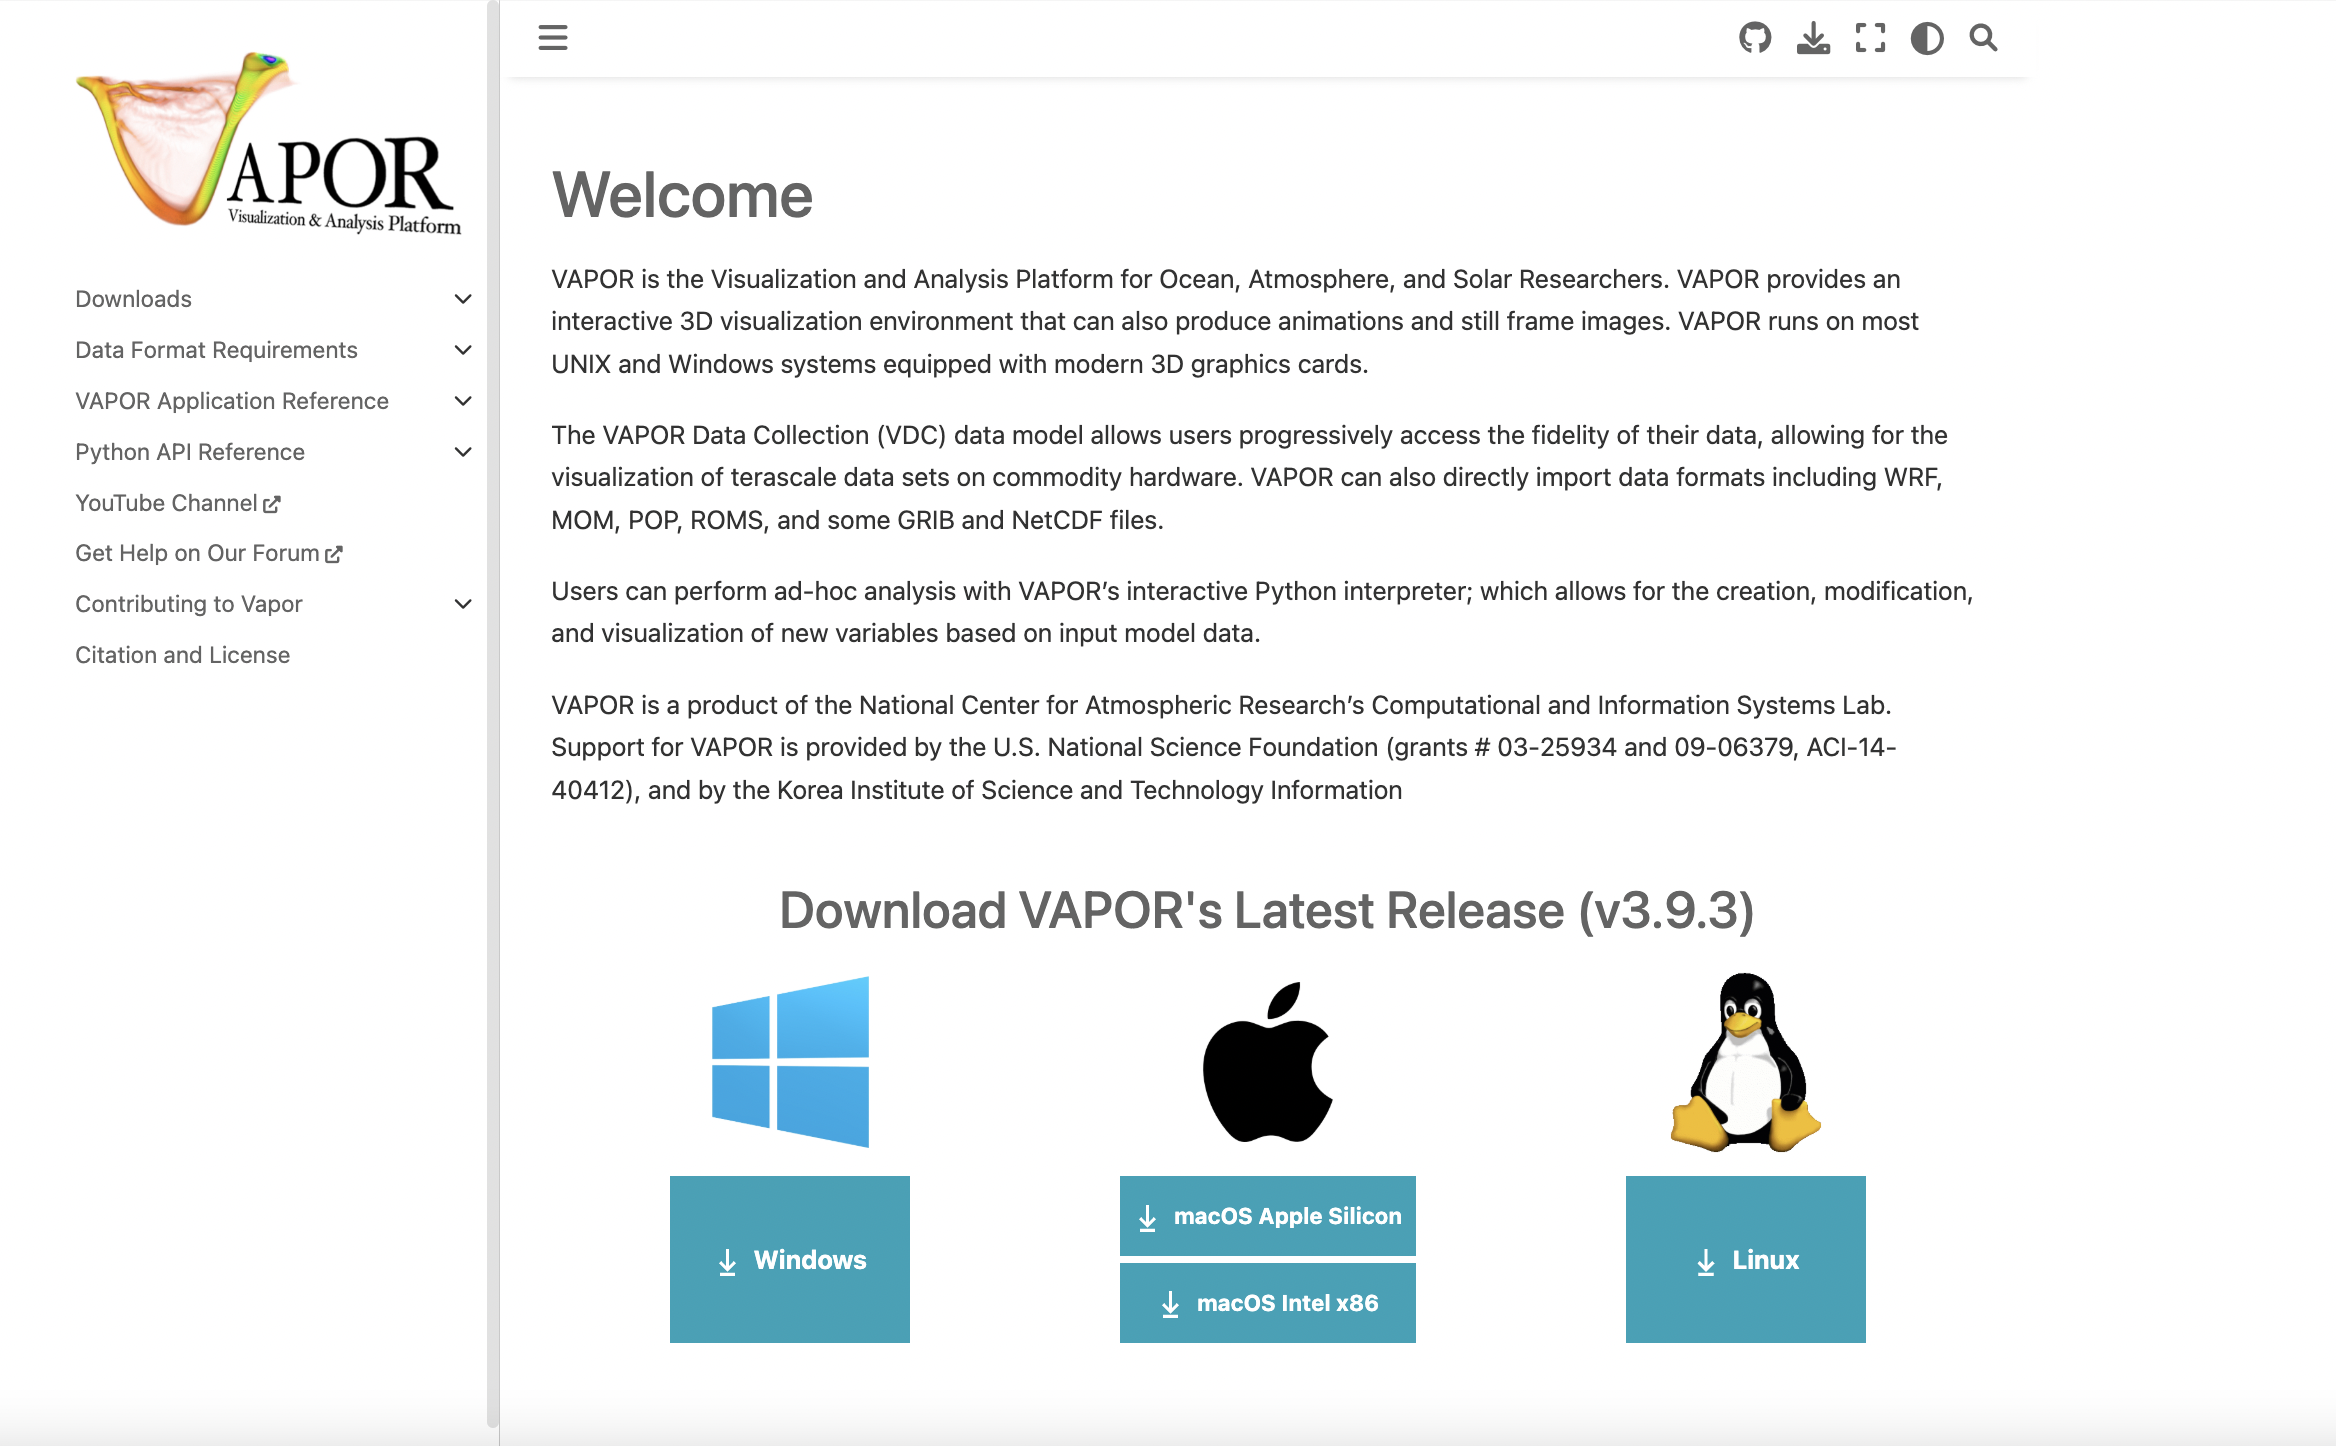Open Contributing to Vapor page
This screenshot has height=1446, width=2336.
[189, 604]
